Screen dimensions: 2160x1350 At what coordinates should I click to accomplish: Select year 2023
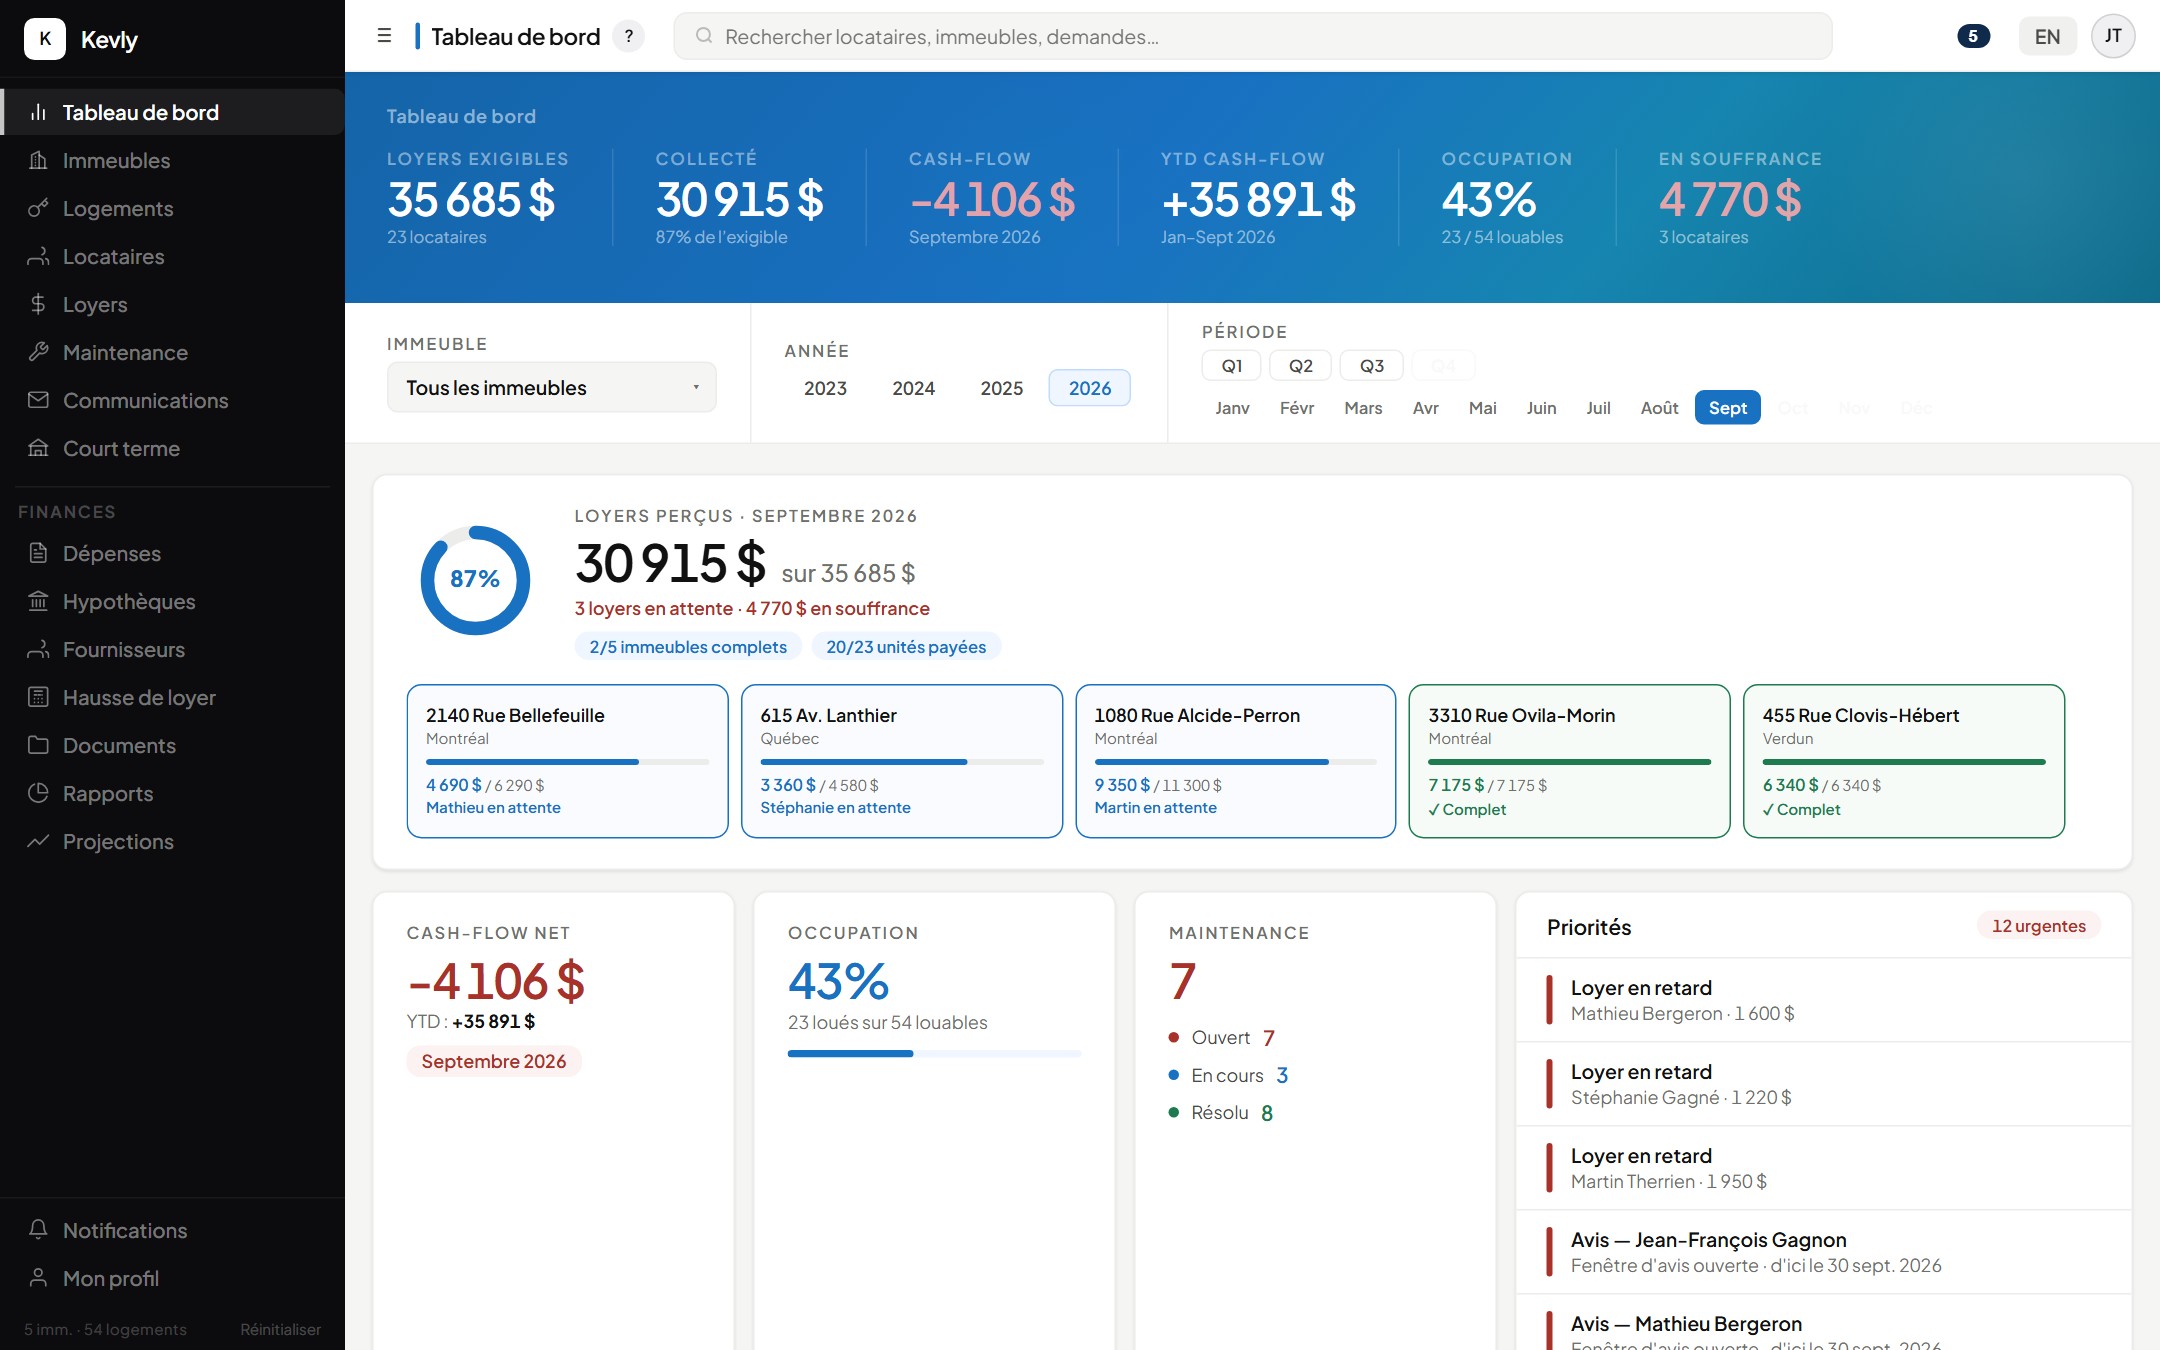(x=825, y=388)
